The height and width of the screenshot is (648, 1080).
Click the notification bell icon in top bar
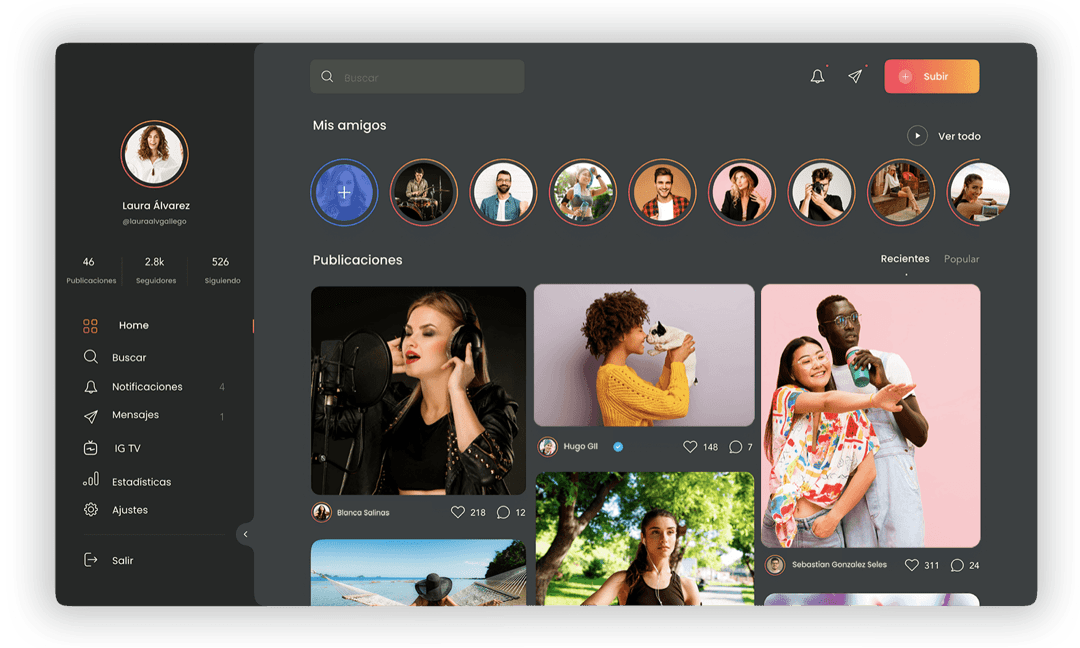[x=817, y=77]
